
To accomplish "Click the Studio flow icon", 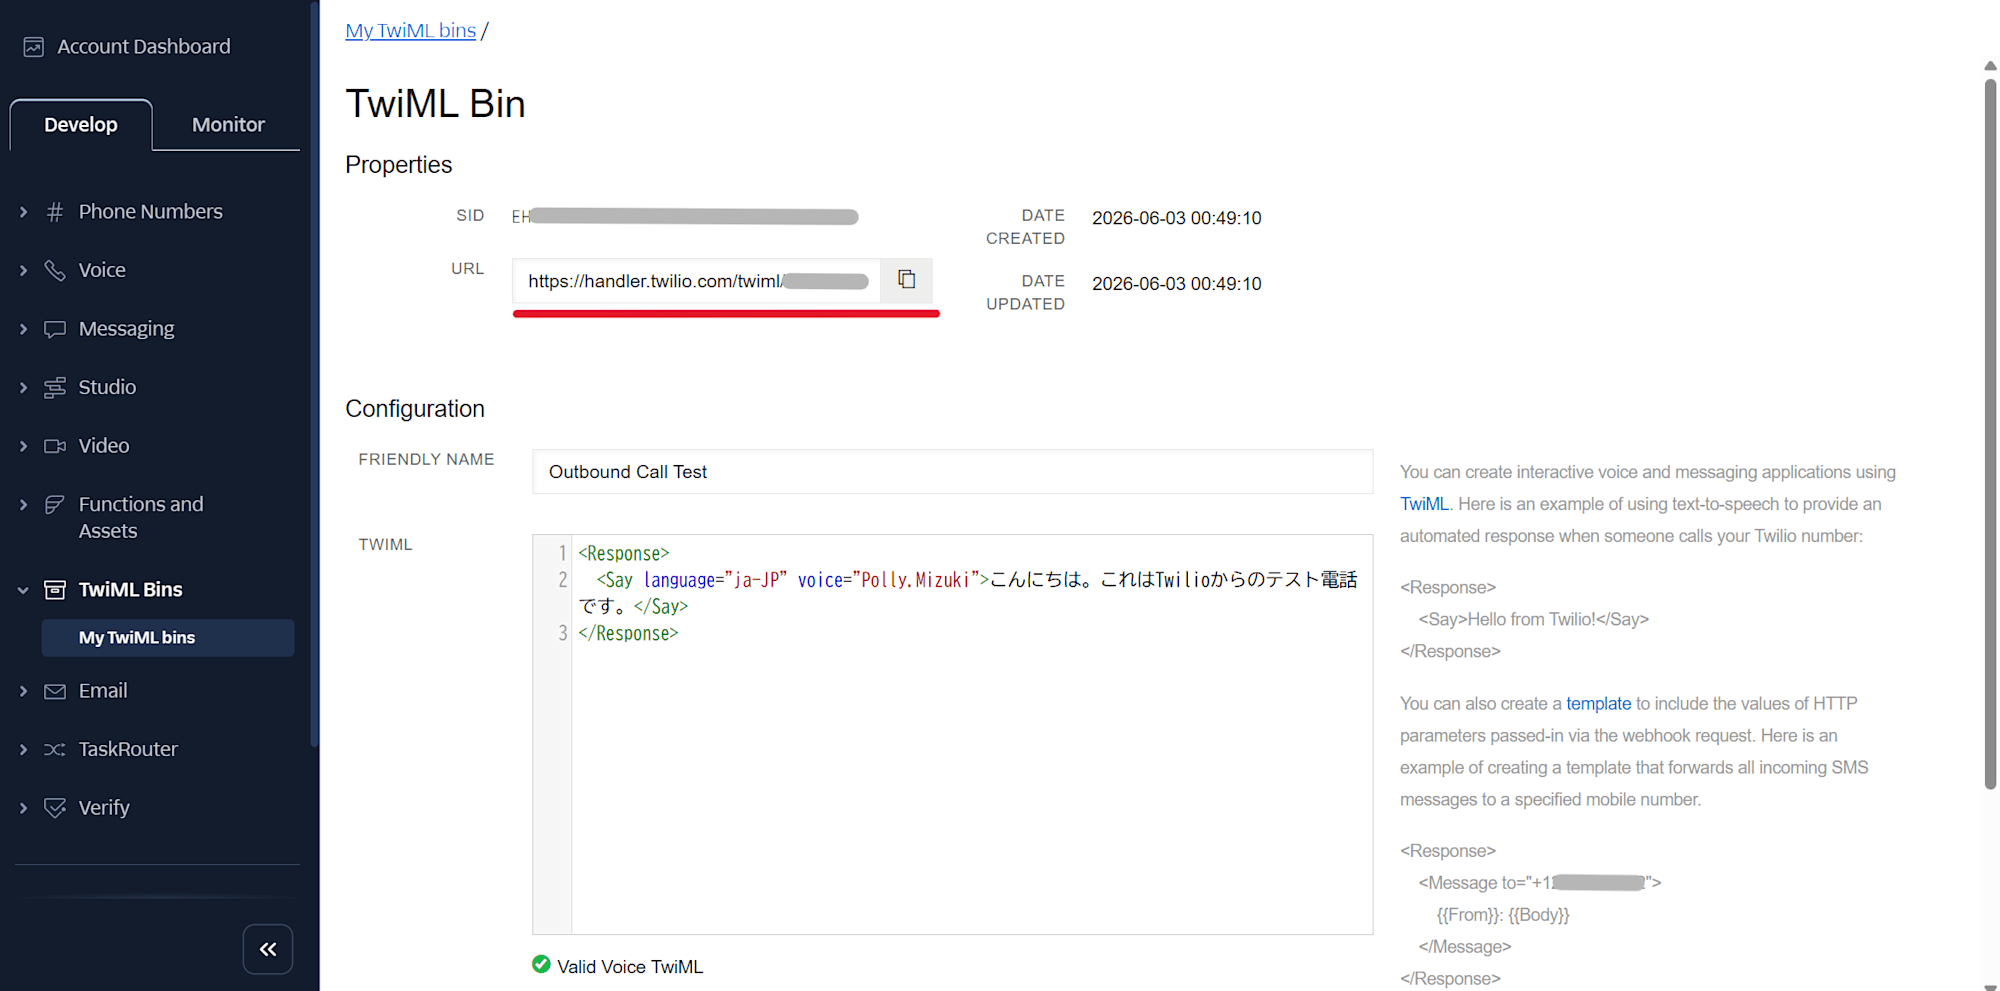I will (x=55, y=388).
